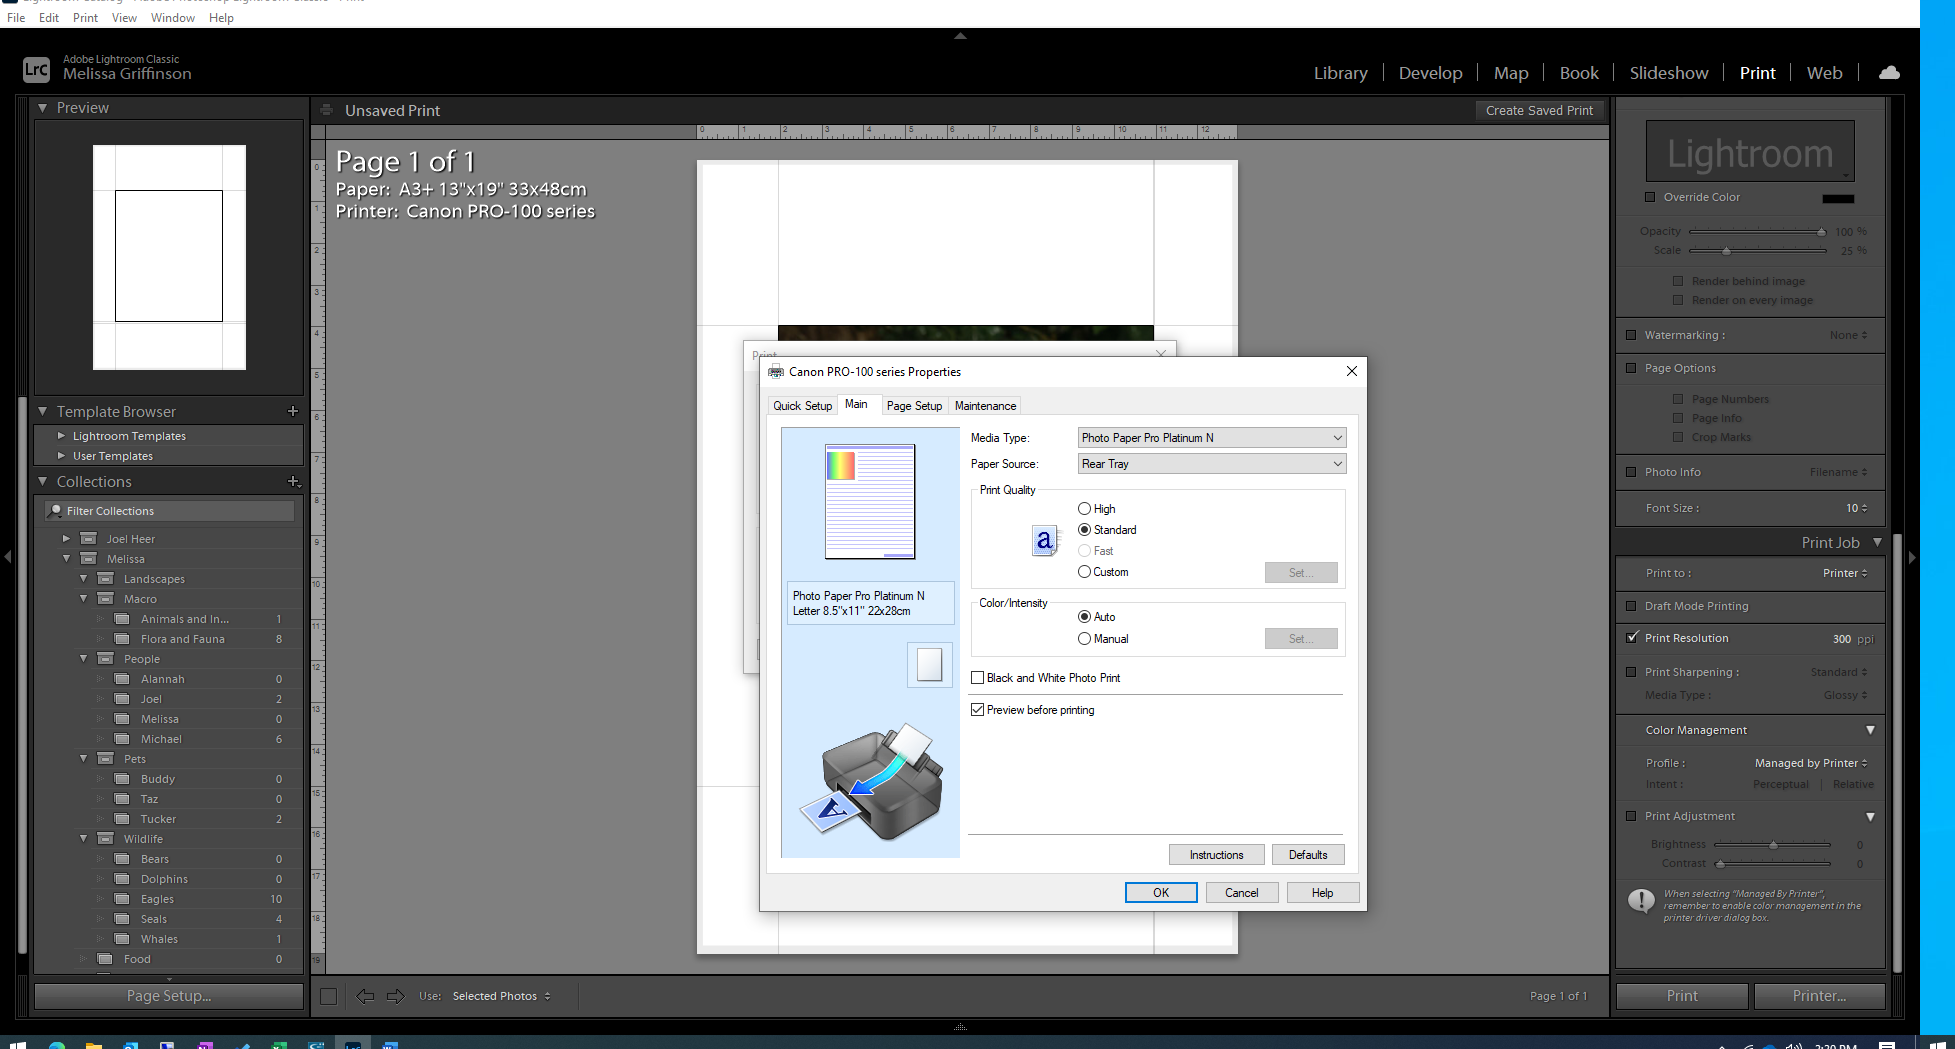Viewport: 1955px width, 1049px height.
Task: Click the Unsaved Print header icon
Action: pyautogui.click(x=326, y=110)
